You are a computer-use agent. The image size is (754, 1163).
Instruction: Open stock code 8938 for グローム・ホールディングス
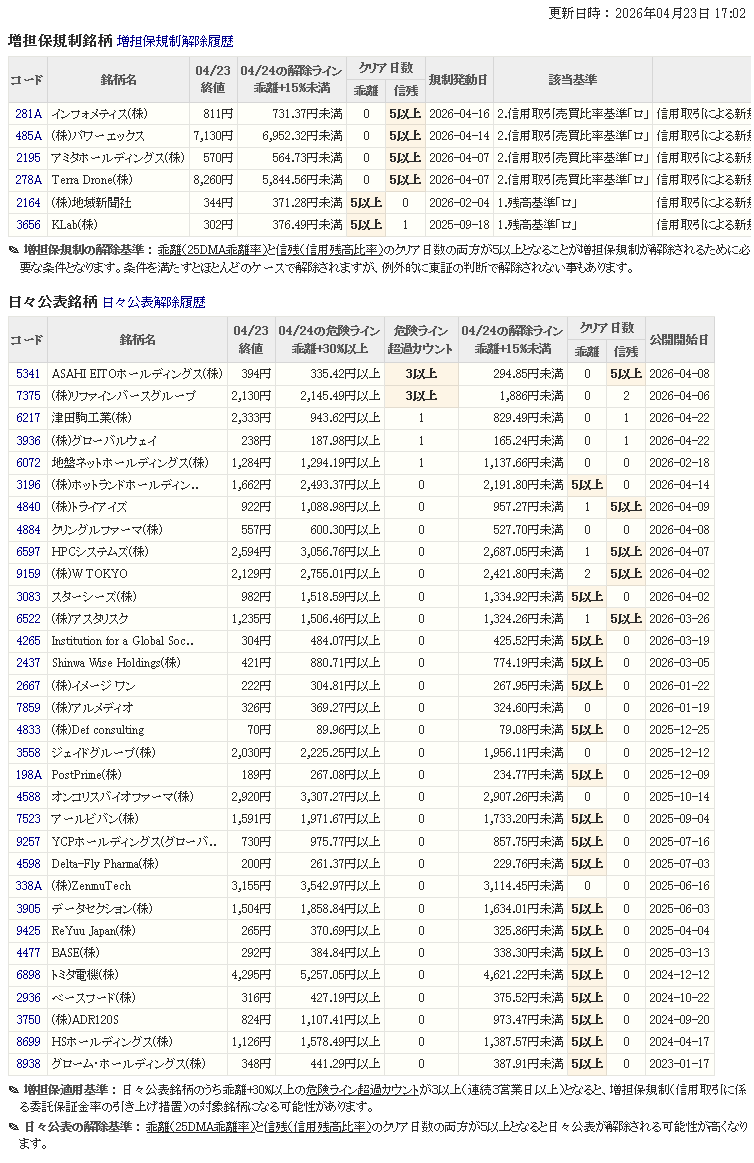click(28, 1064)
